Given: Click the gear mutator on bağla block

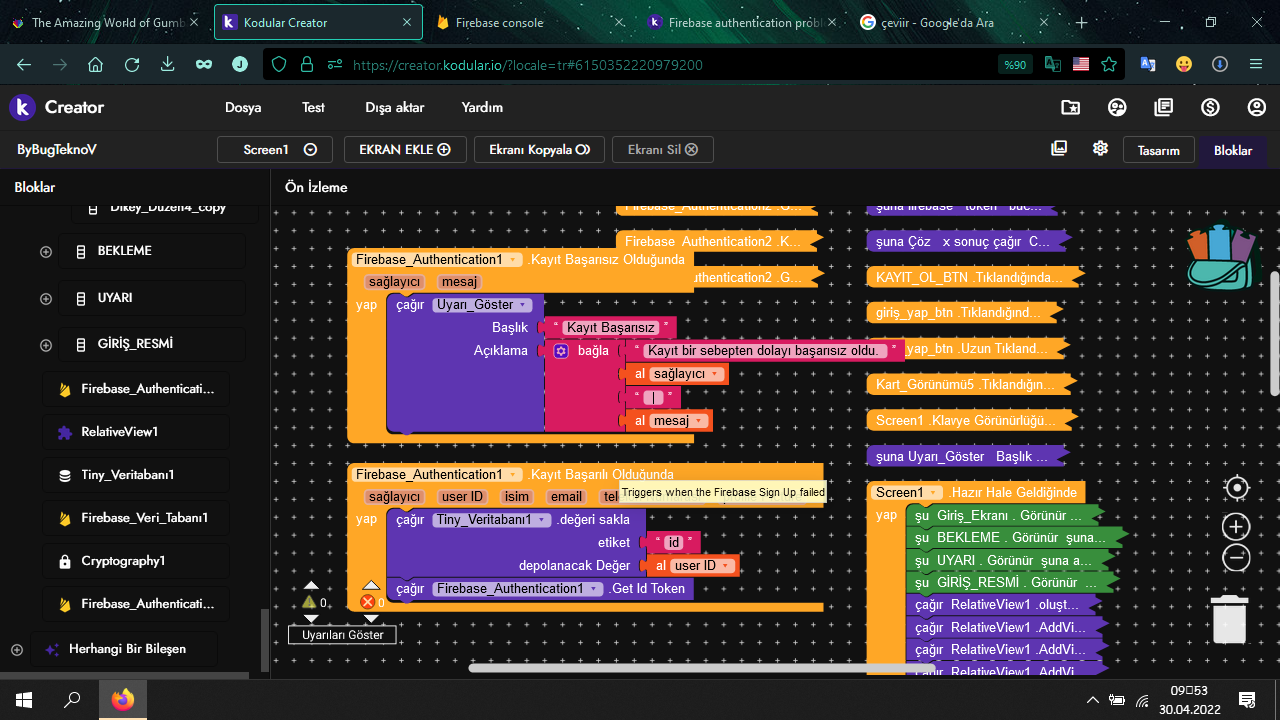Looking at the screenshot, I should (561, 351).
